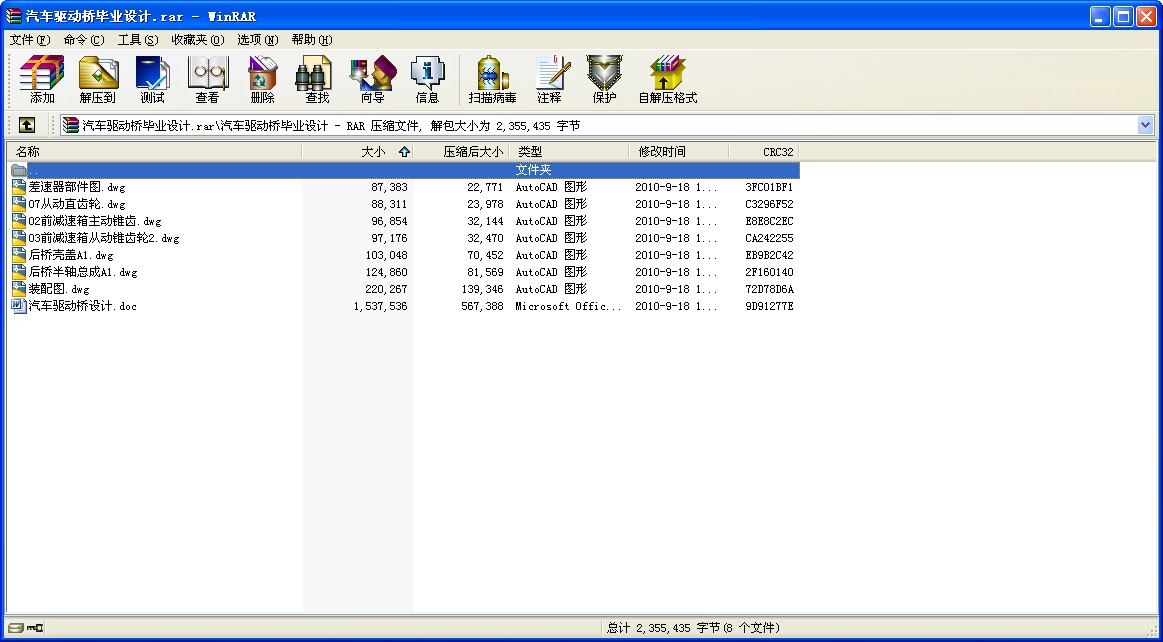The image size is (1163, 642).
Task: Click the 解压到 (Extract To) icon
Action: pos(98,80)
